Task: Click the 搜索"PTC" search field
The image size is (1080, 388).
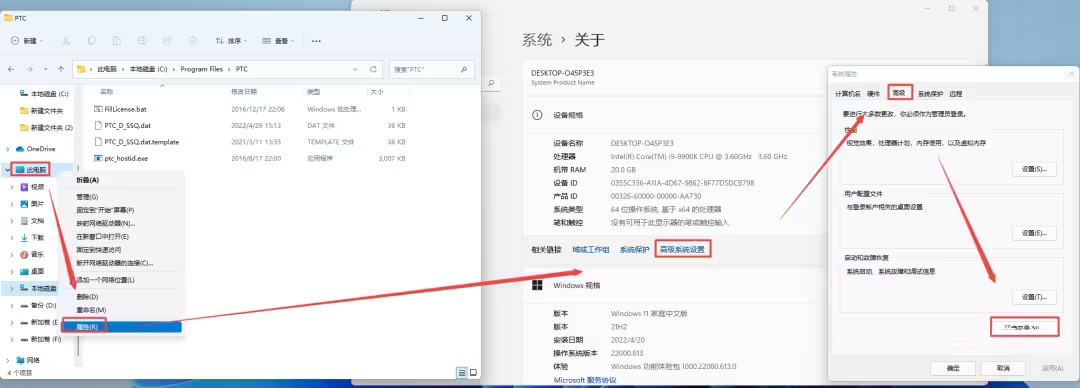Action: pyautogui.click(x=432, y=69)
